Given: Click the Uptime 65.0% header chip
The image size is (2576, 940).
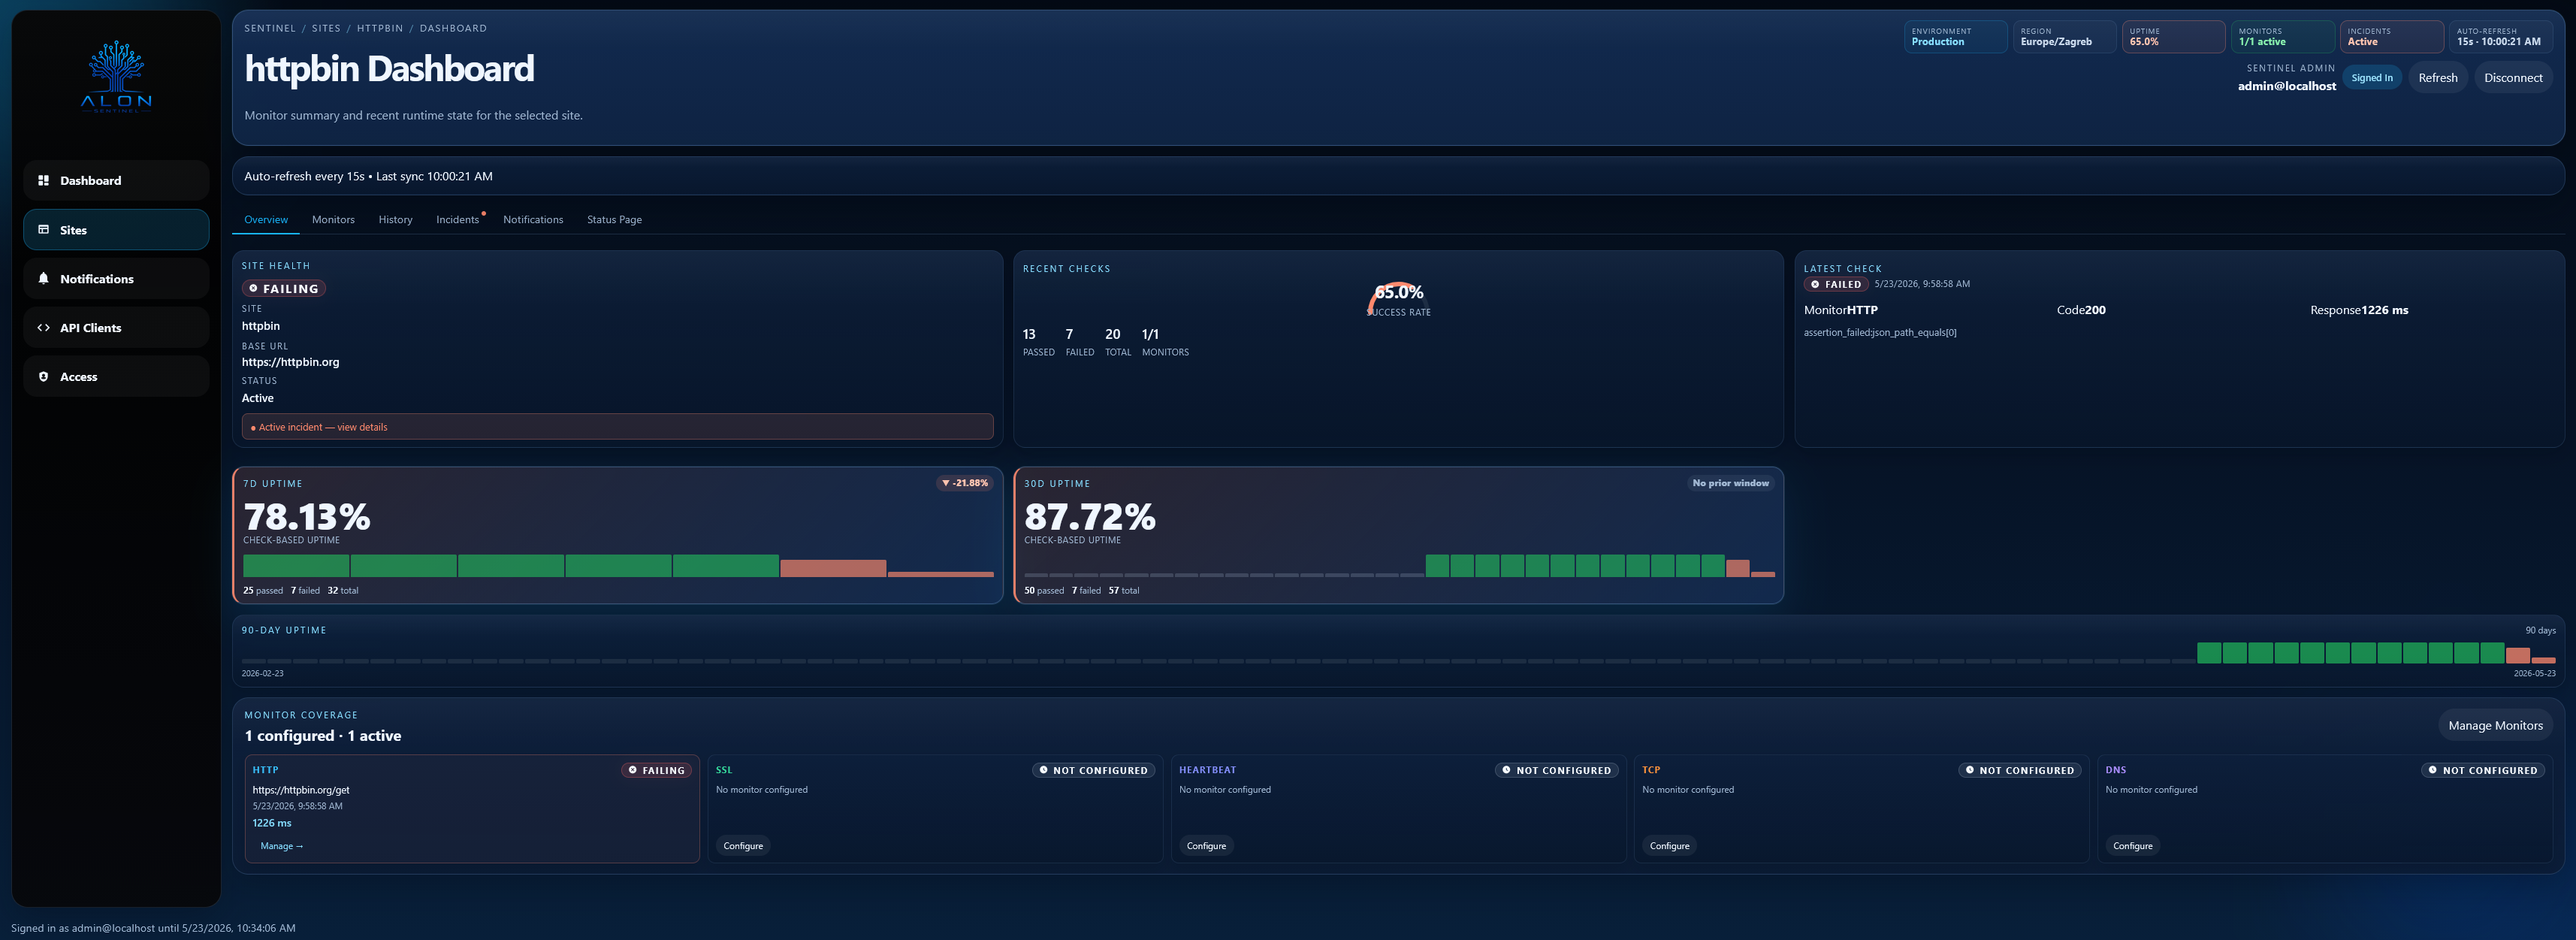Looking at the screenshot, I should [2173, 37].
